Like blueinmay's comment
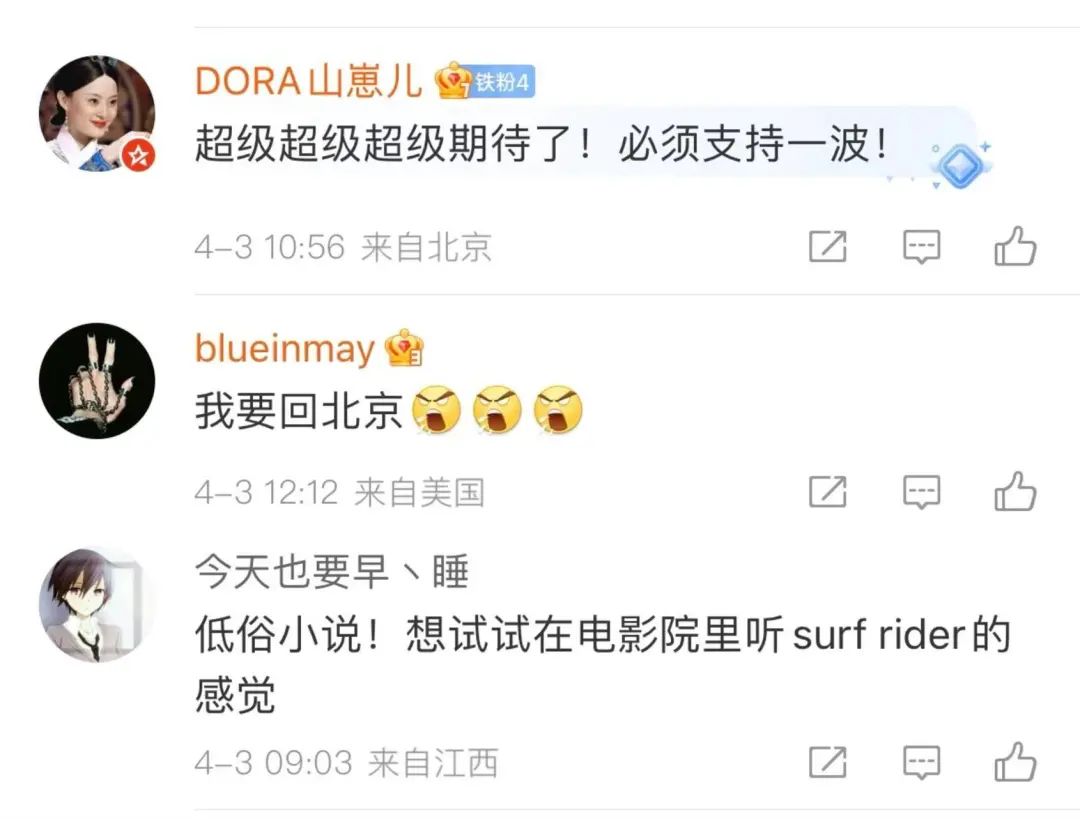1080x819 pixels. [1015, 491]
